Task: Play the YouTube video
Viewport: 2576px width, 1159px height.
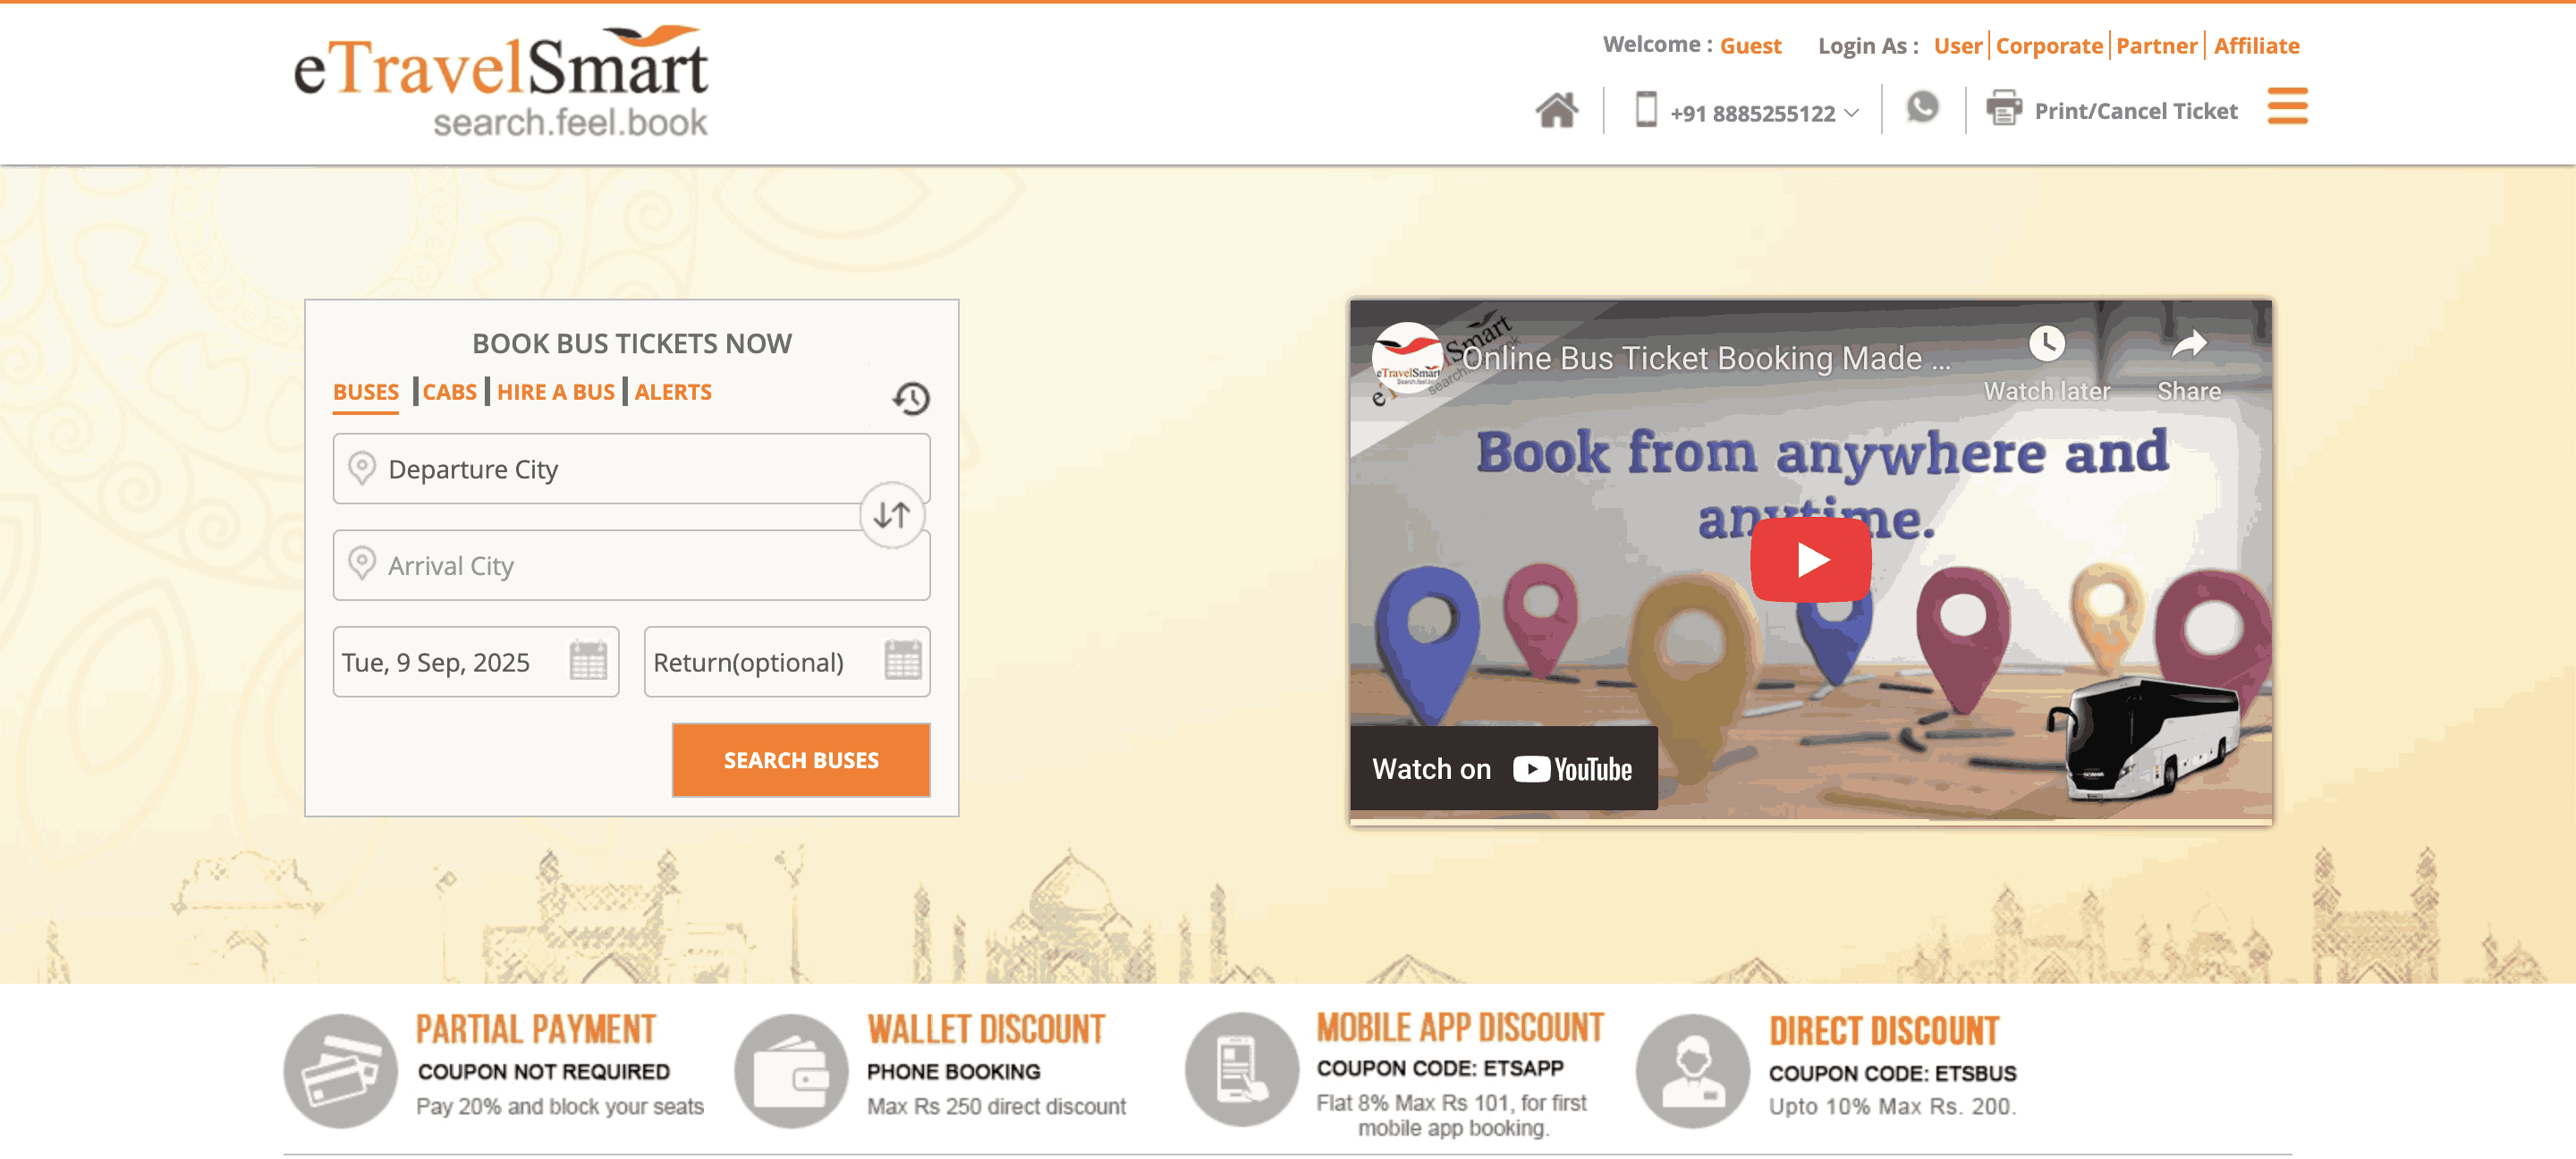Action: coord(1810,560)
